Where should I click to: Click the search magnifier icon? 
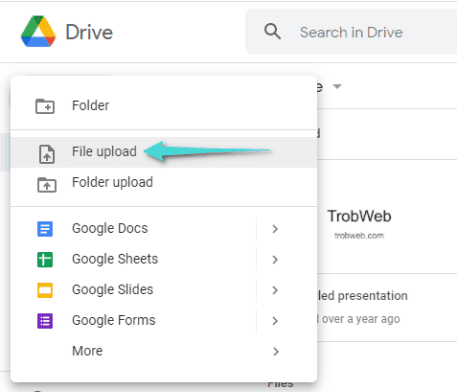(x=272, y=32)
